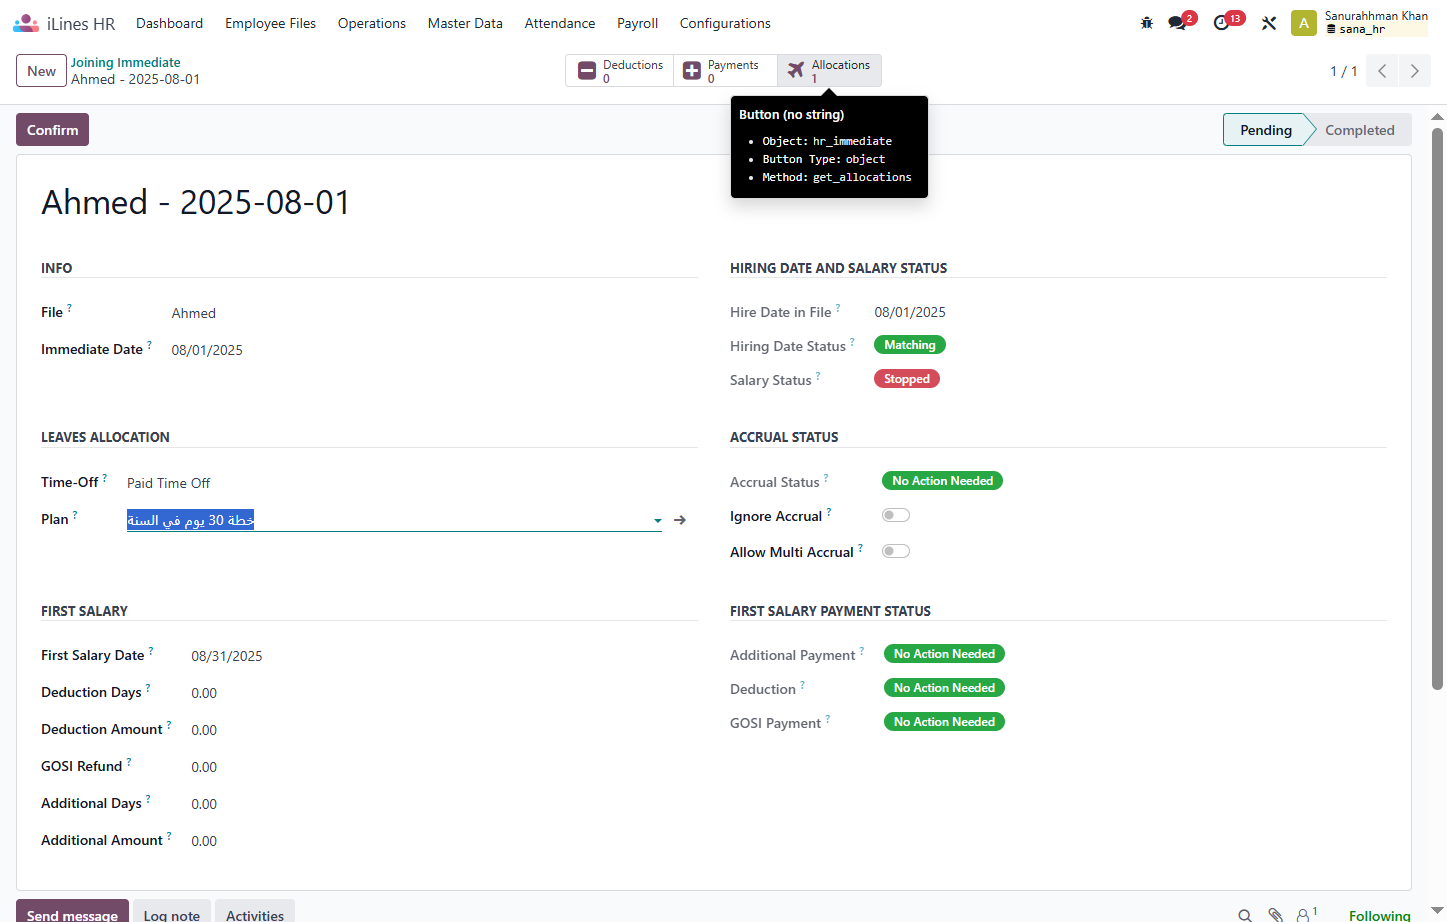Open the user avatar A menu

(x=1304, y=23)
